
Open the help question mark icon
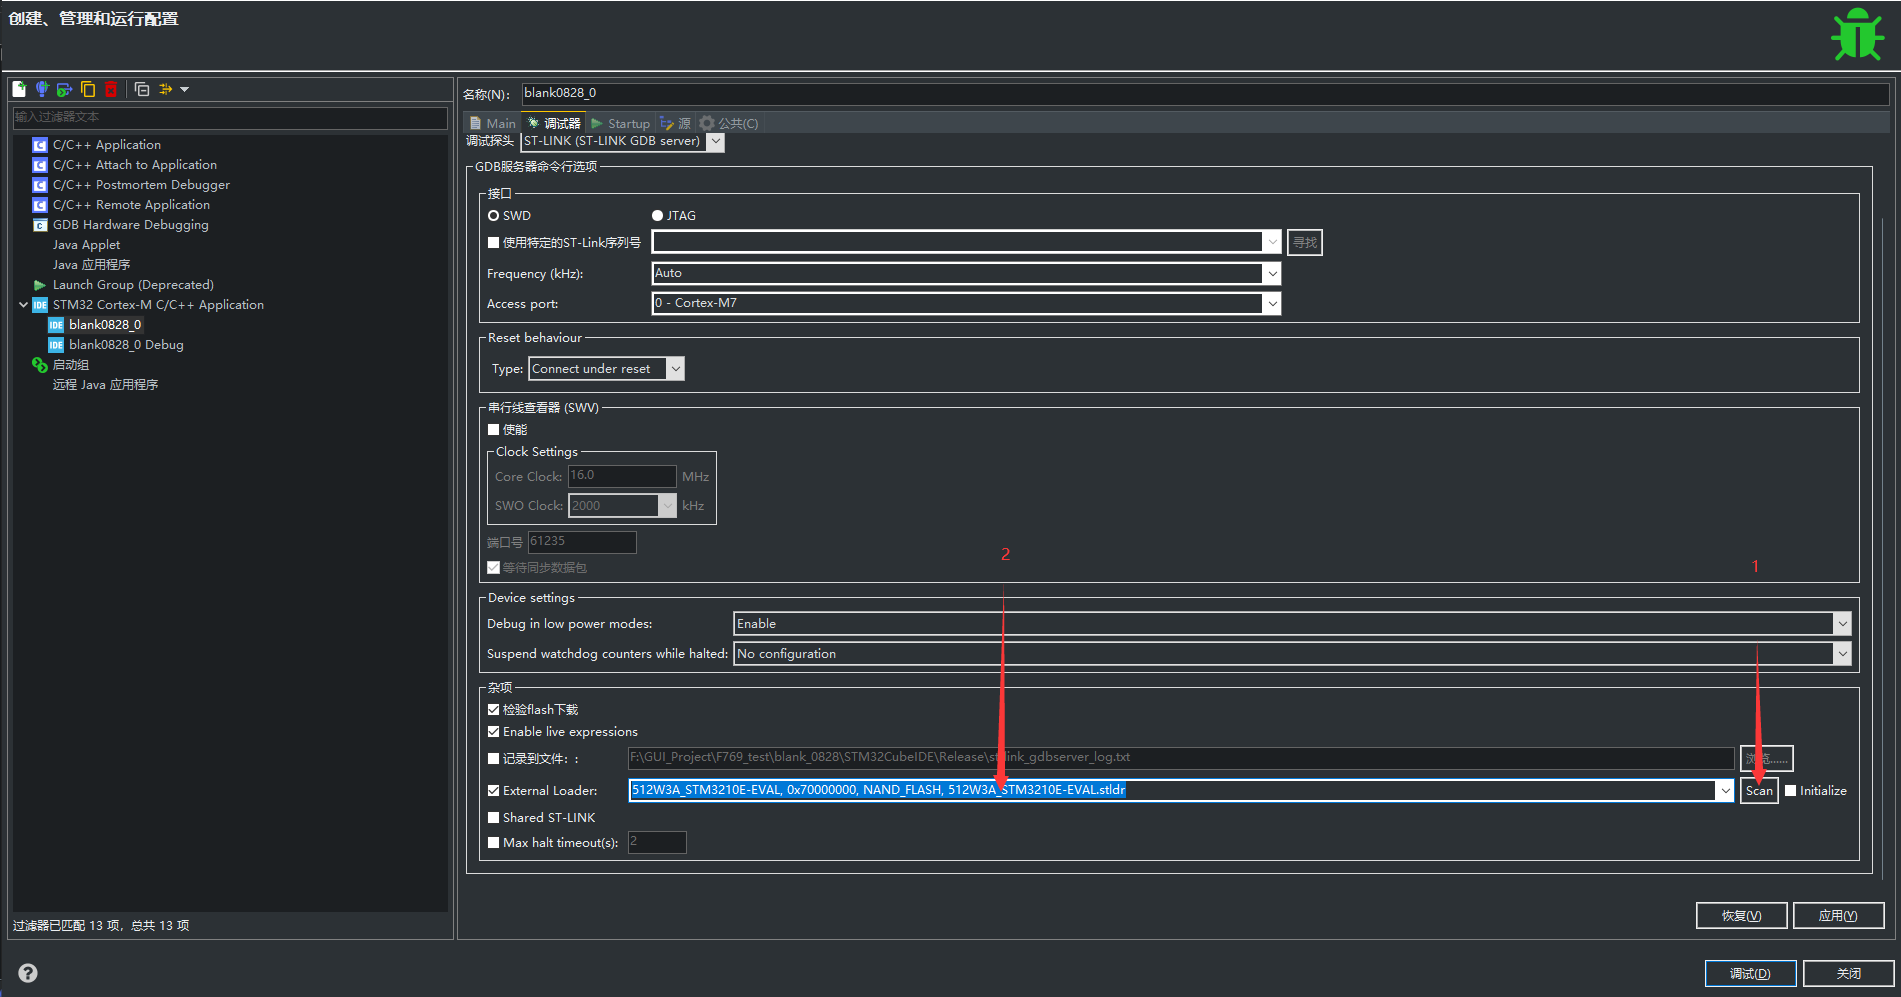click(x=27, y=972)
